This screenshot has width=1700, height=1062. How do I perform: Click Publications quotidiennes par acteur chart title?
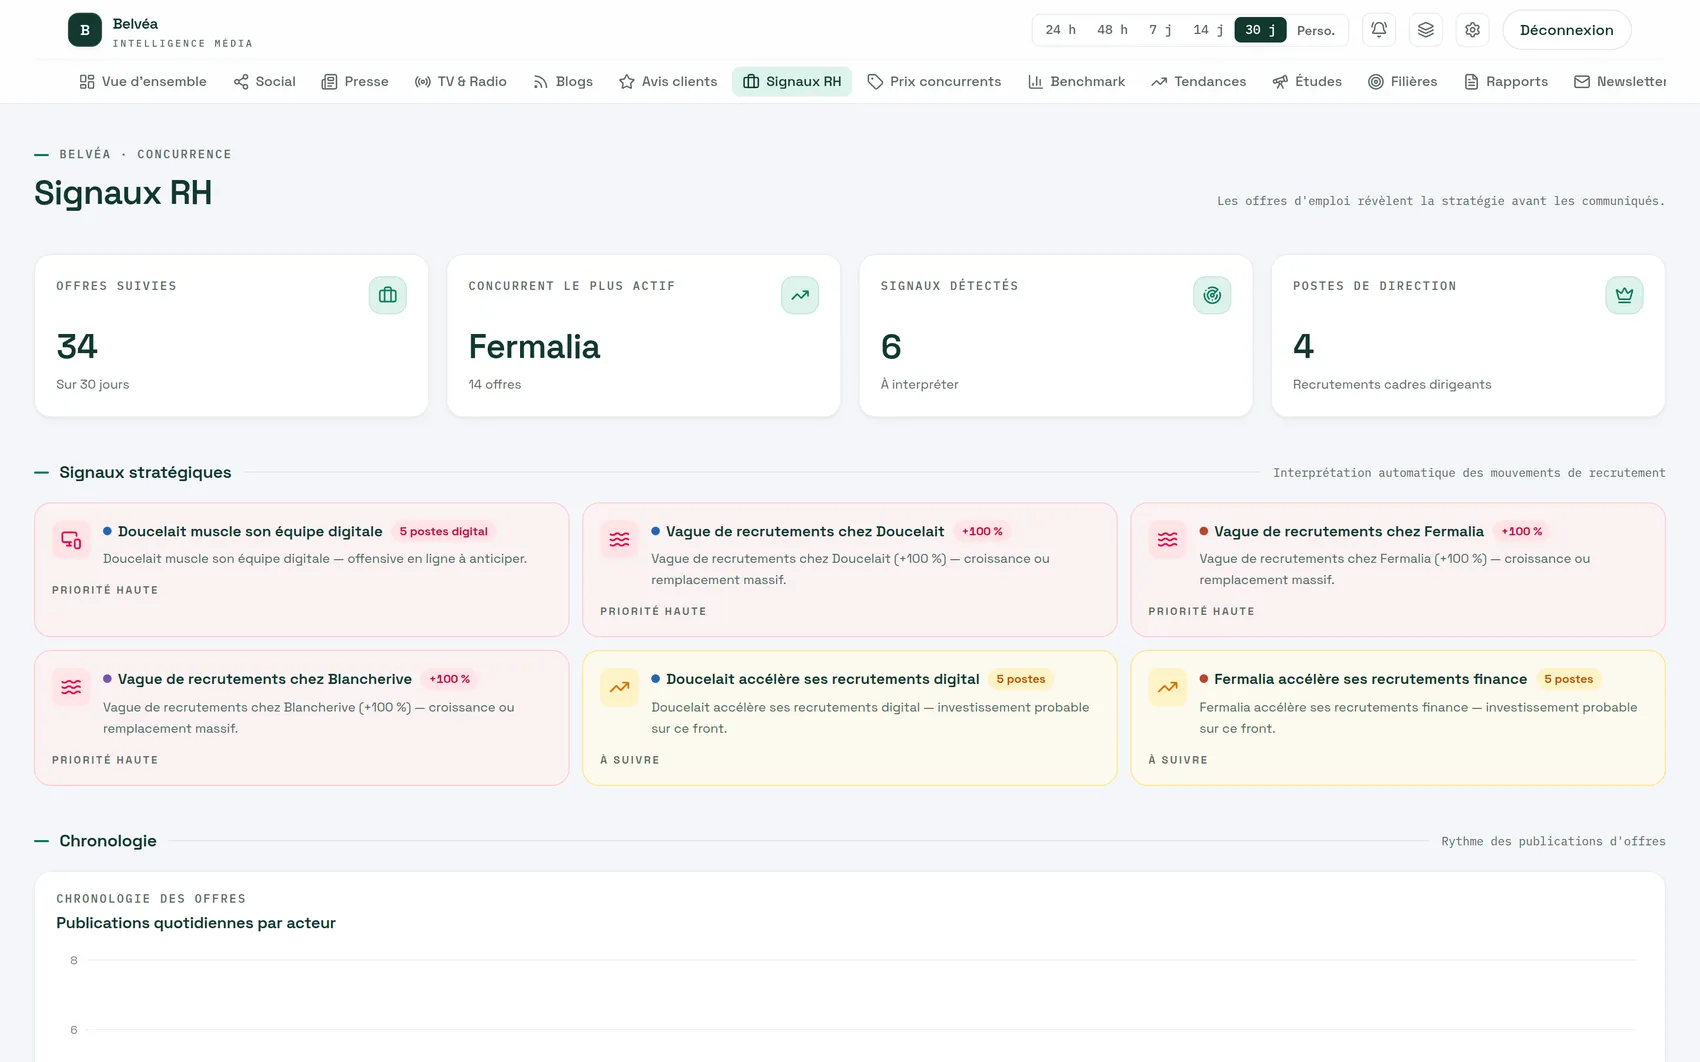(196, 923)
